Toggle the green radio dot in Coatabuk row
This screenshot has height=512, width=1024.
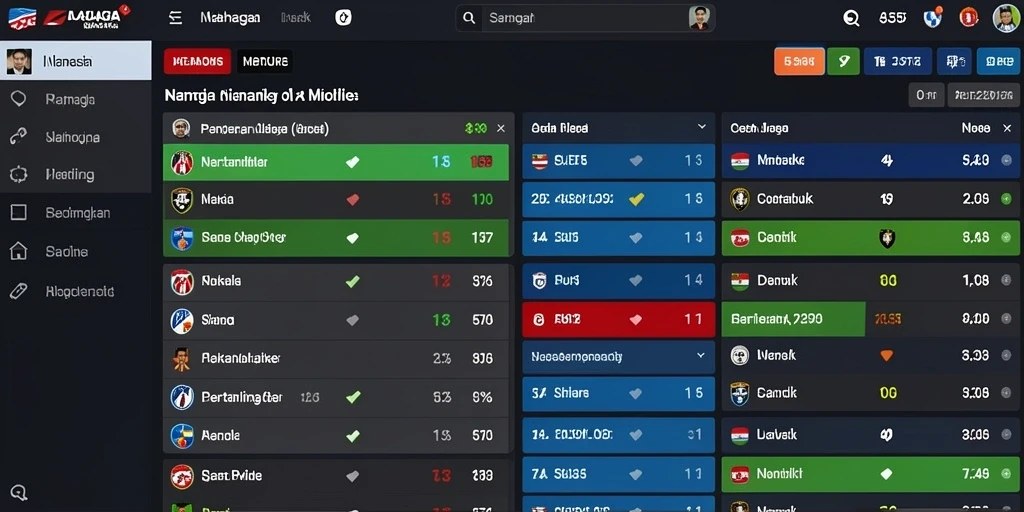1006,199
